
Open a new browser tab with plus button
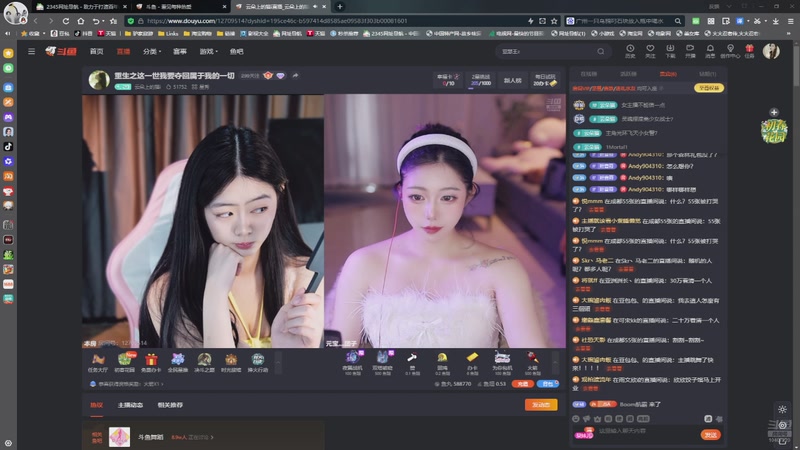[x=339, y=7]
